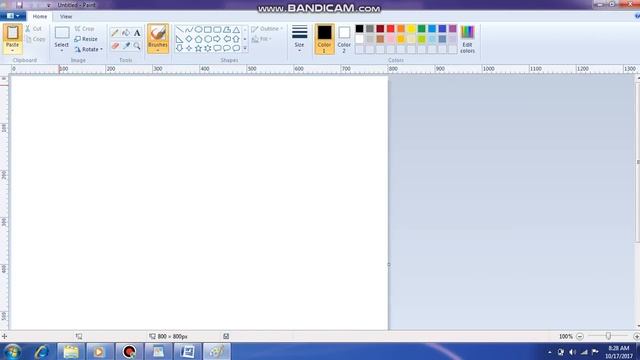Viewport: 640px width, 360px height.
Task: Choose the Four-point star shape
Action: point(189,48)
